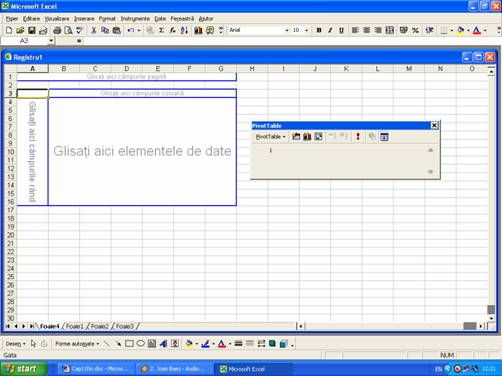Expand the PivotTable dropdown menu
The image size is (502, 376).
click(270, 137)
